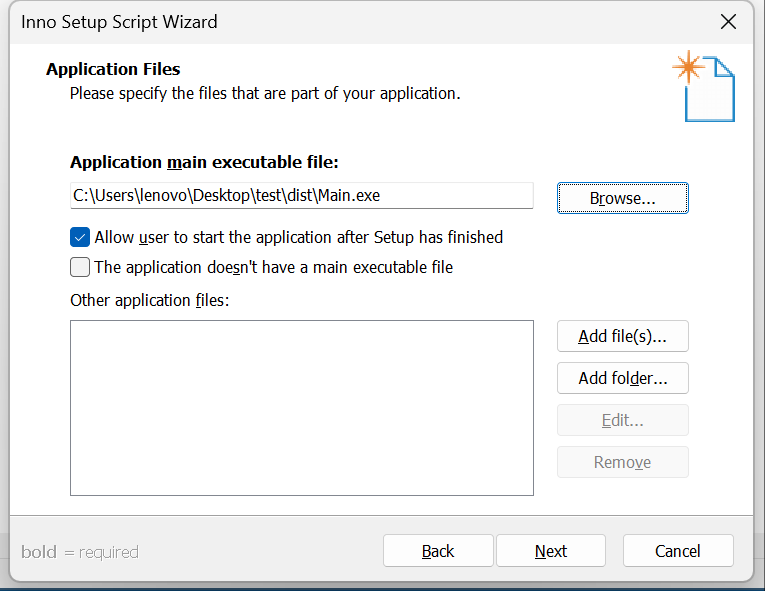Close the Inno Setup Script Wizard window

coord(728,22)
